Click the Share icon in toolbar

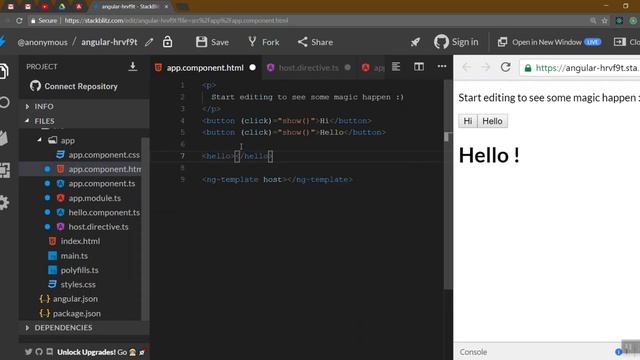(302, 42)
